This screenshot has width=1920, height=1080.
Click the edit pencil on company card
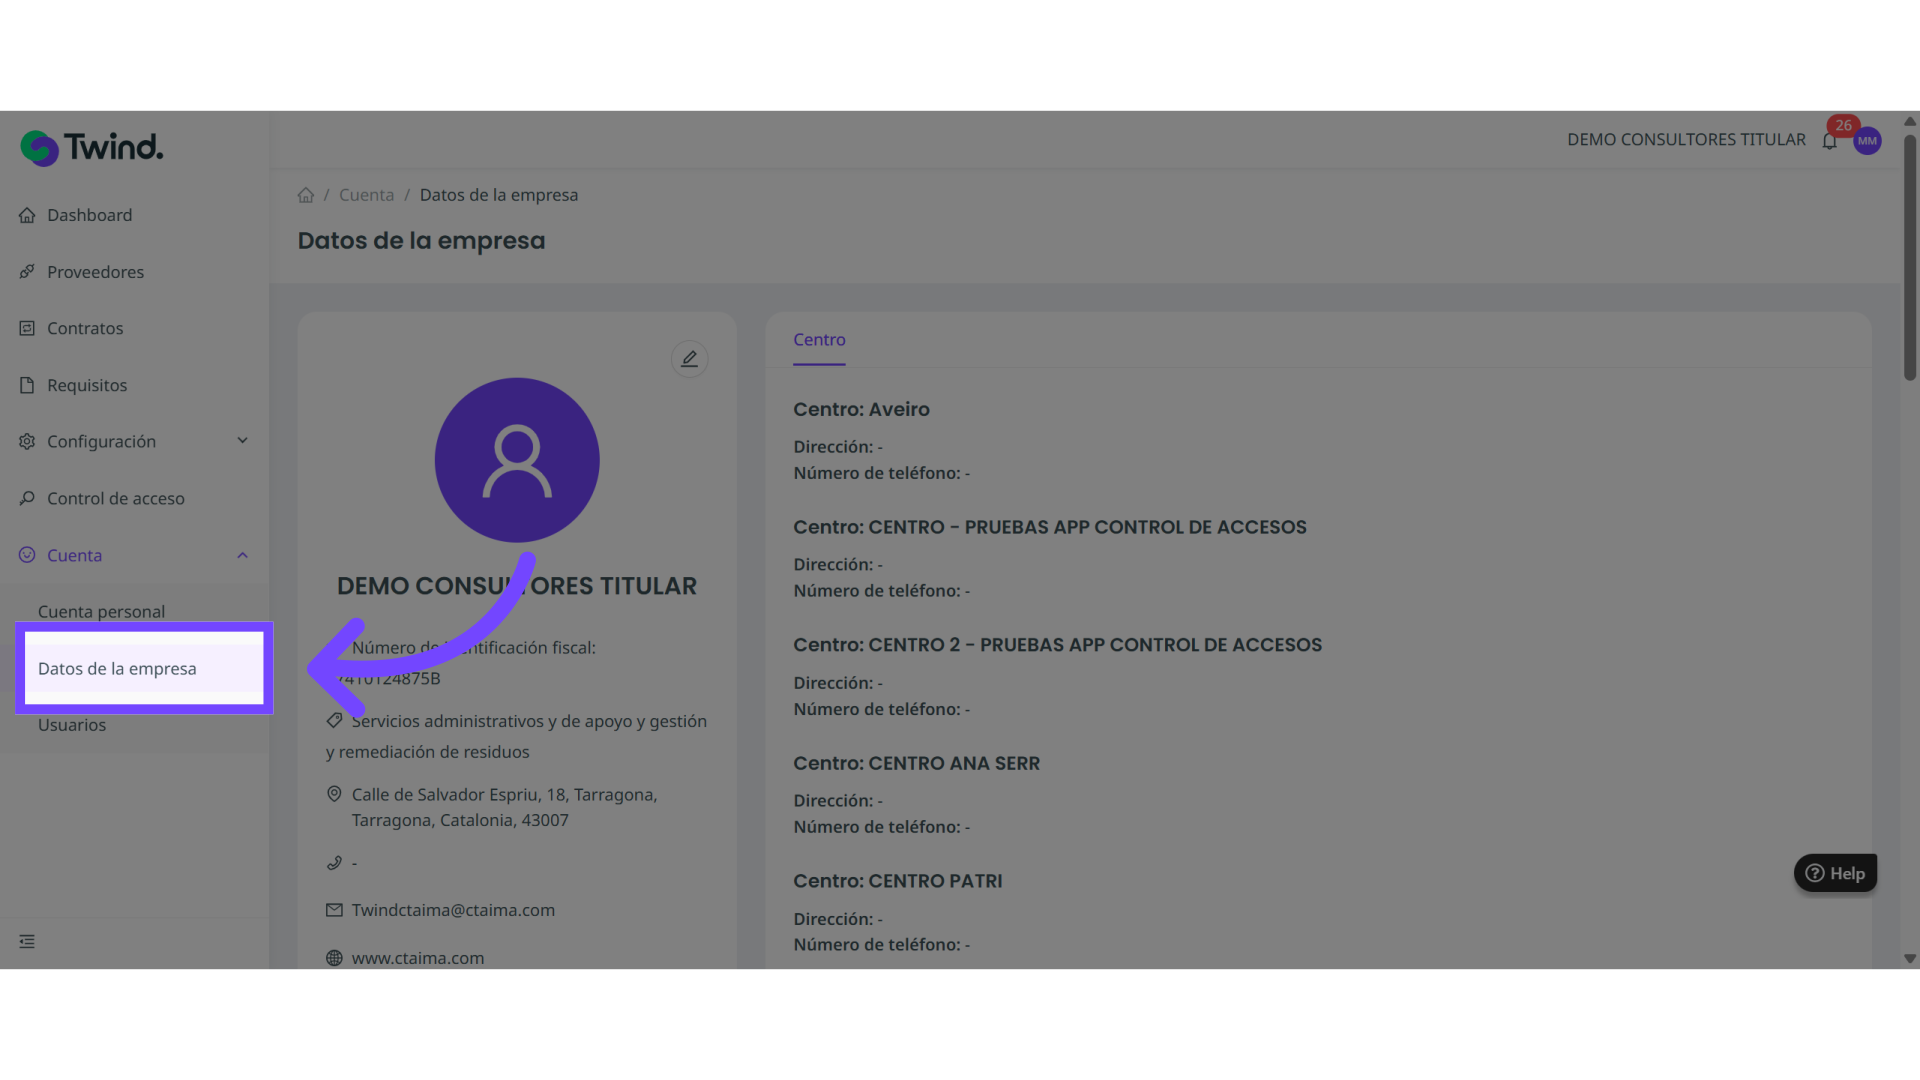pos(689,359)
